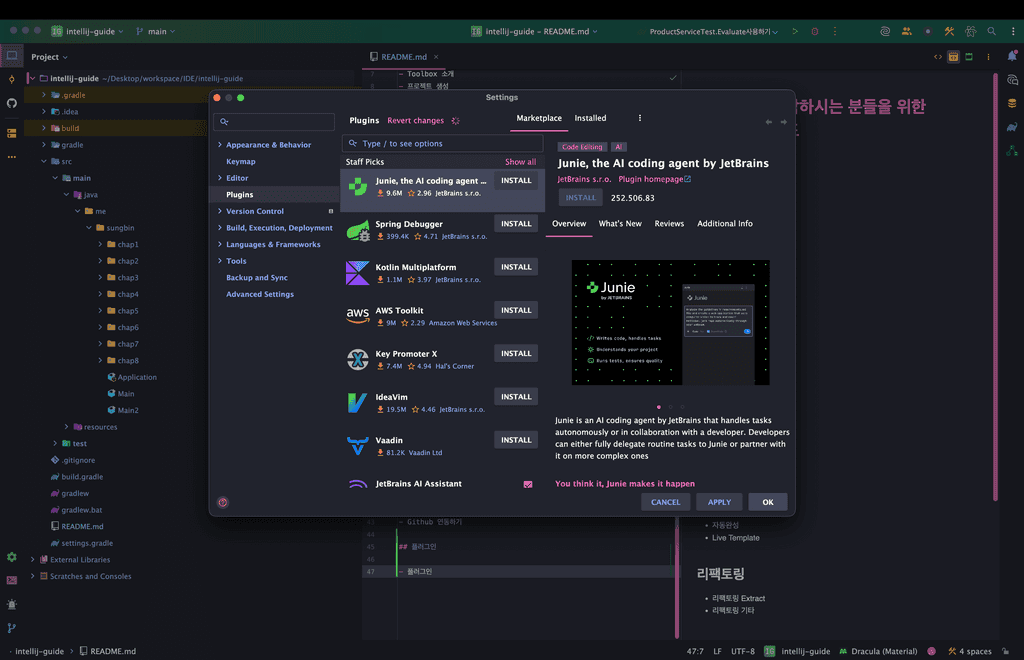Viewport: 1024px width, 660px height.
Task: Open the Commit tool window icon
Action: (x=12, y=79)
